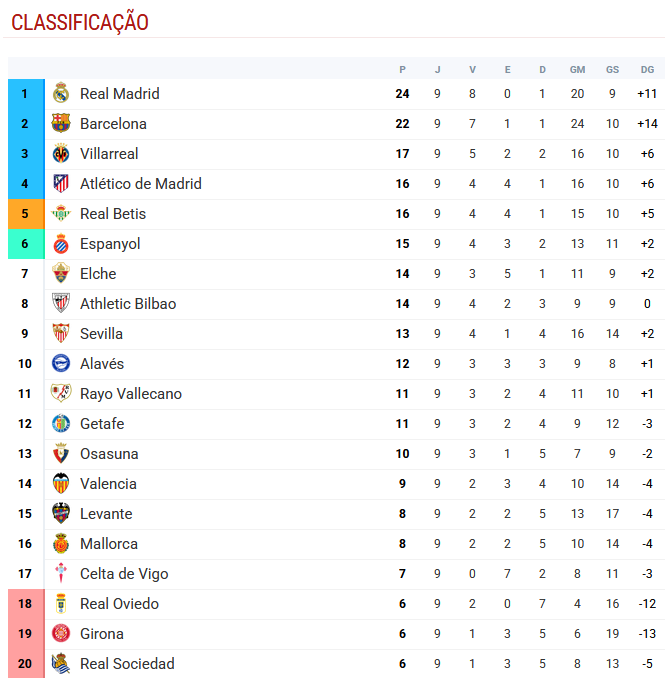Click the DG goal difference header

point(647,69)
